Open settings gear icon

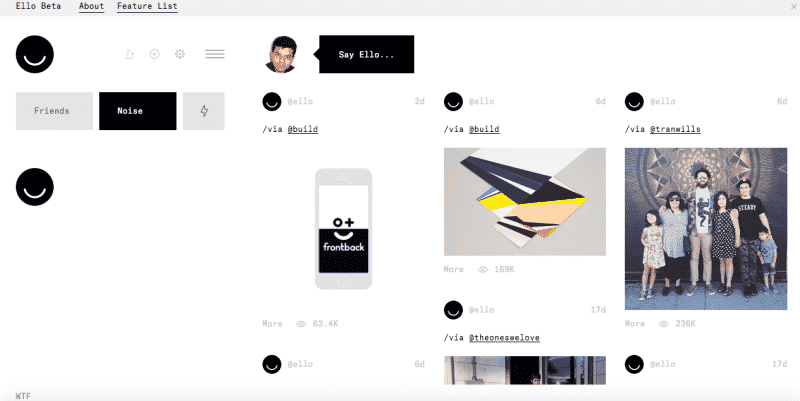180,54
